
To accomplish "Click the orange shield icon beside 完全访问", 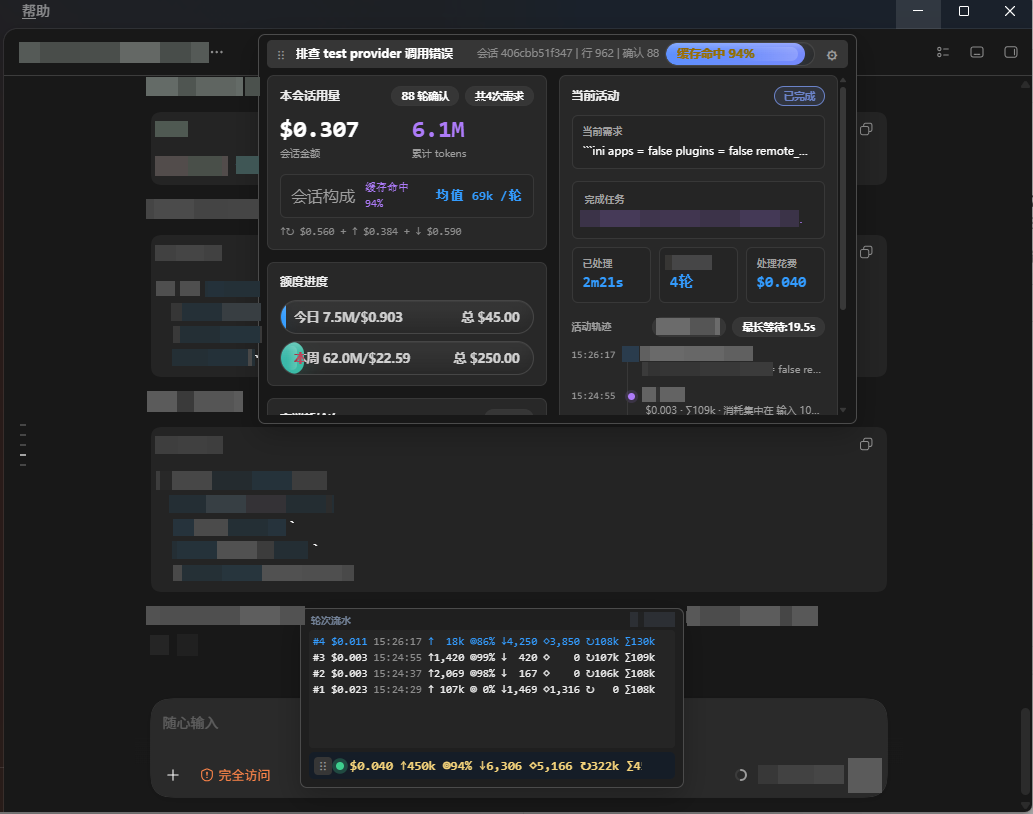I will click(207, 775).
